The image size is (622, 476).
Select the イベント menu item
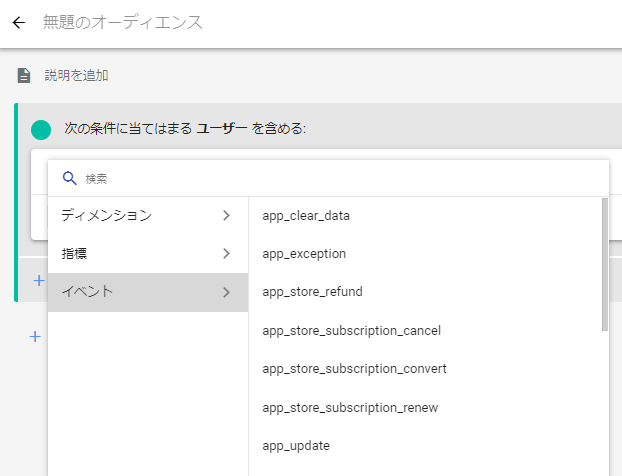click(148, 292)
